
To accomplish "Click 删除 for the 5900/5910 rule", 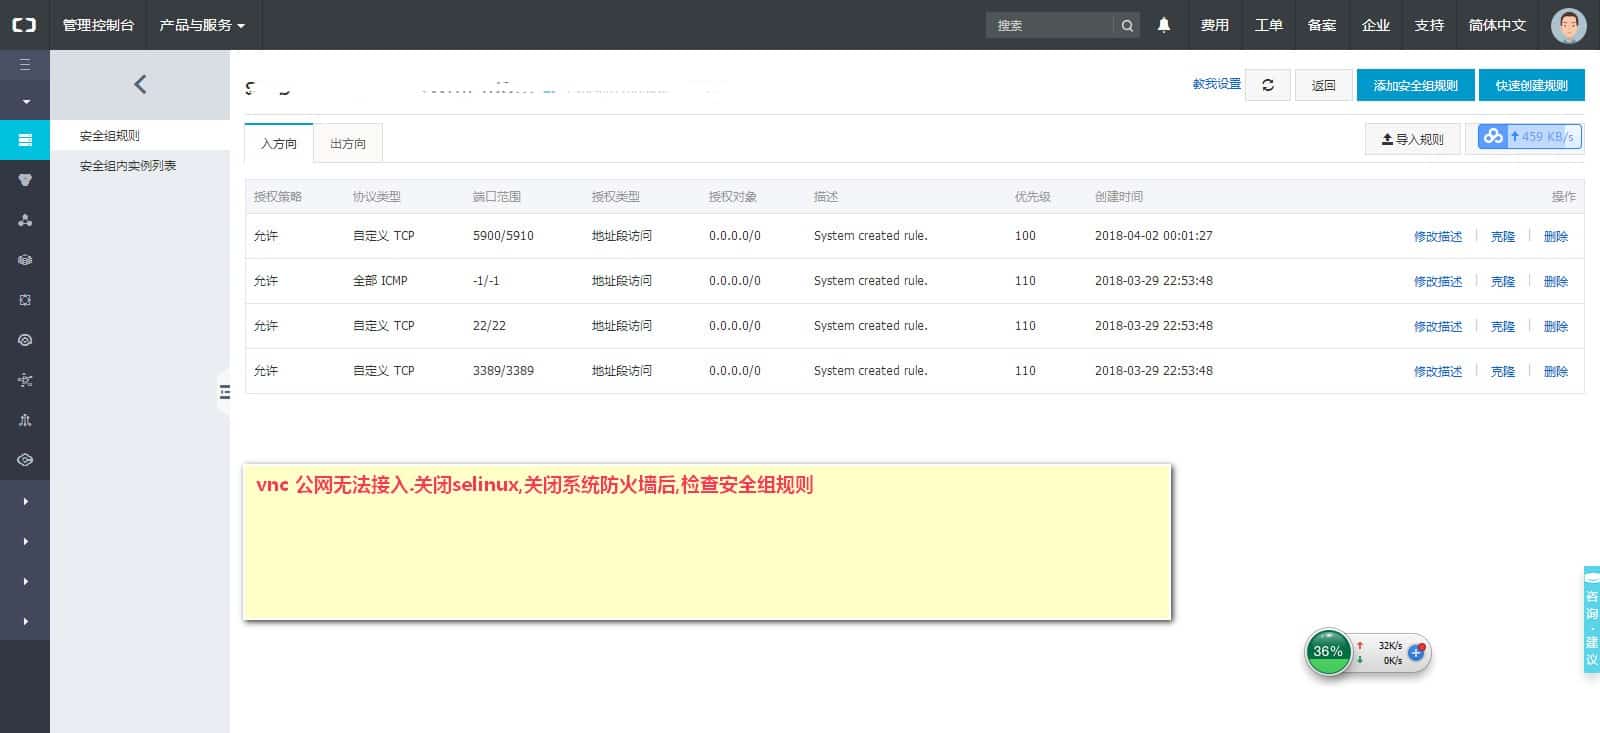I will (1555, 237).
